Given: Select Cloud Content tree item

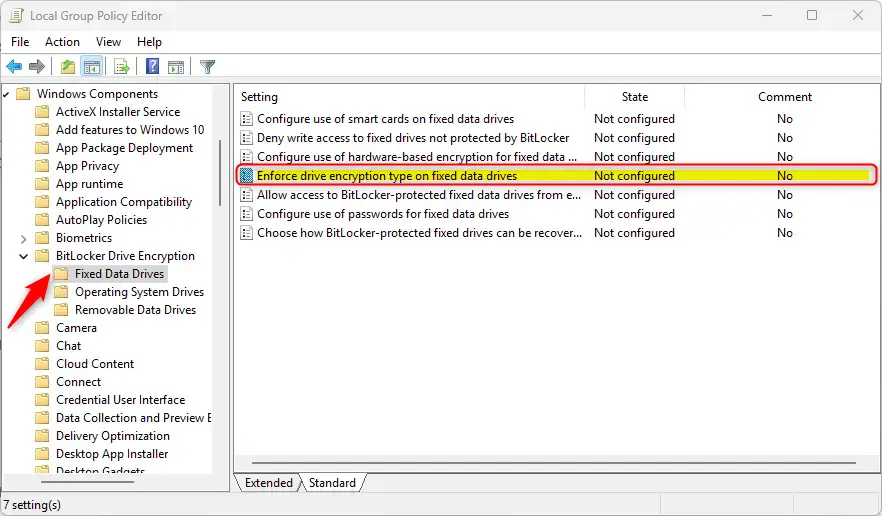Looking at the screenshot, I should (x=95, y=364).
